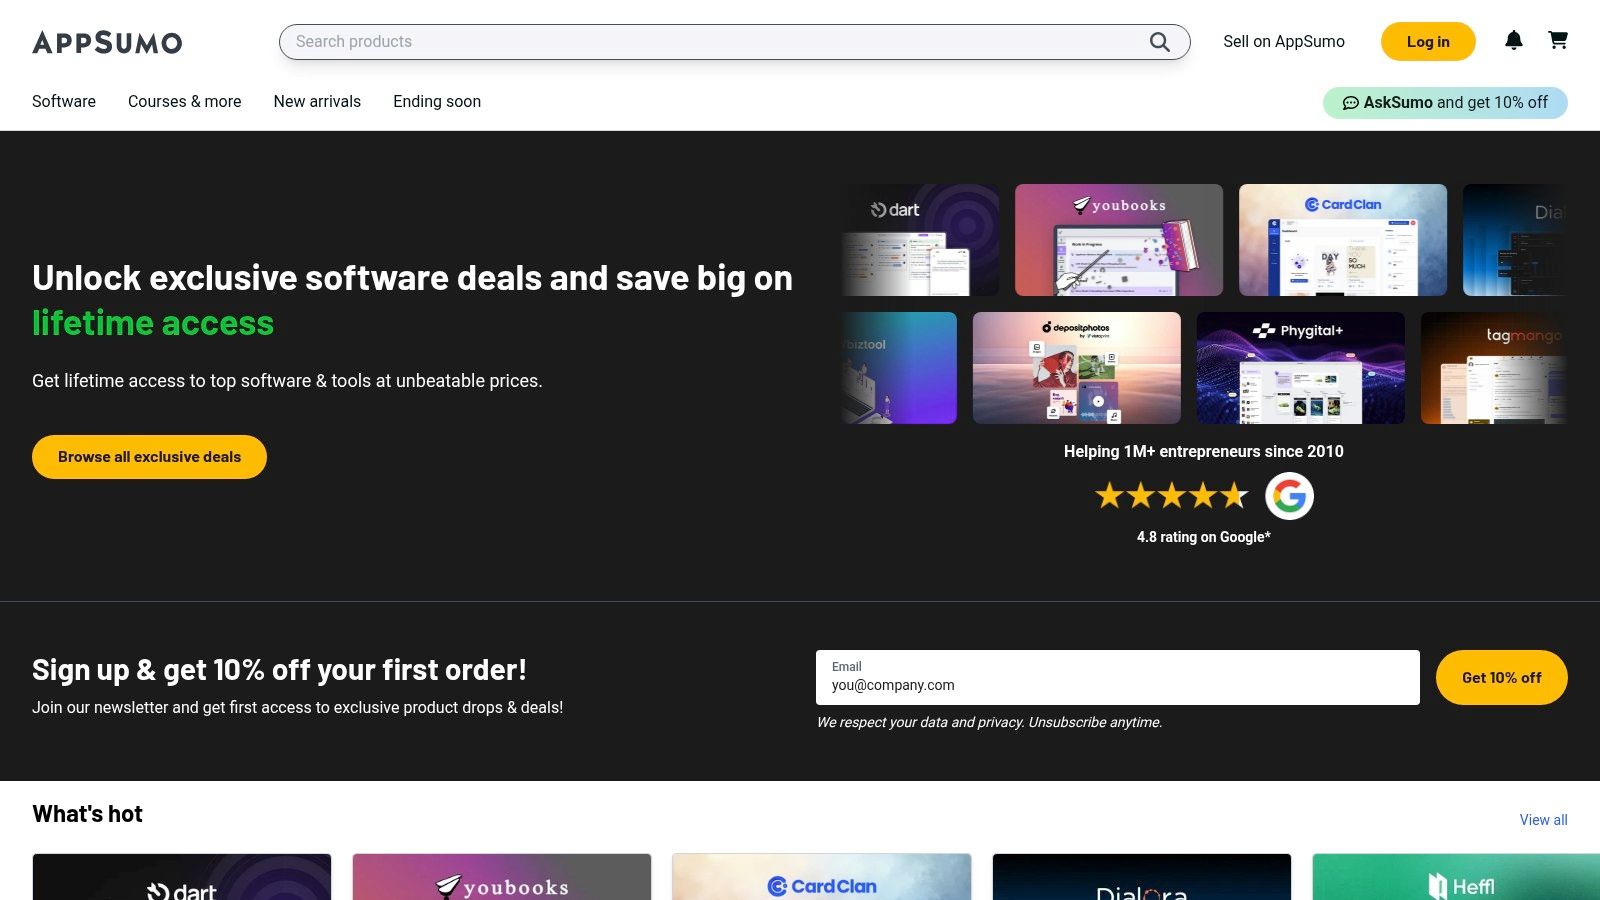Screen dimensions: 1600x900
Task: Open the depositphotos hero thumbnail
Action: point(1077,368)
